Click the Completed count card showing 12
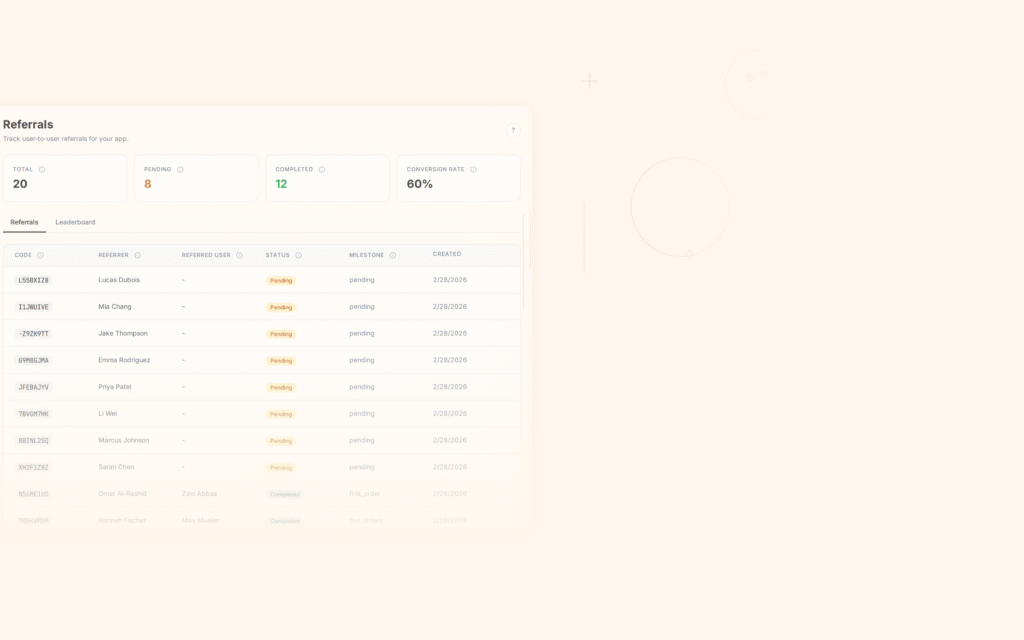The width and height of the screenshot is (1024, 640). pyautogui.click(x=327, y=178)
